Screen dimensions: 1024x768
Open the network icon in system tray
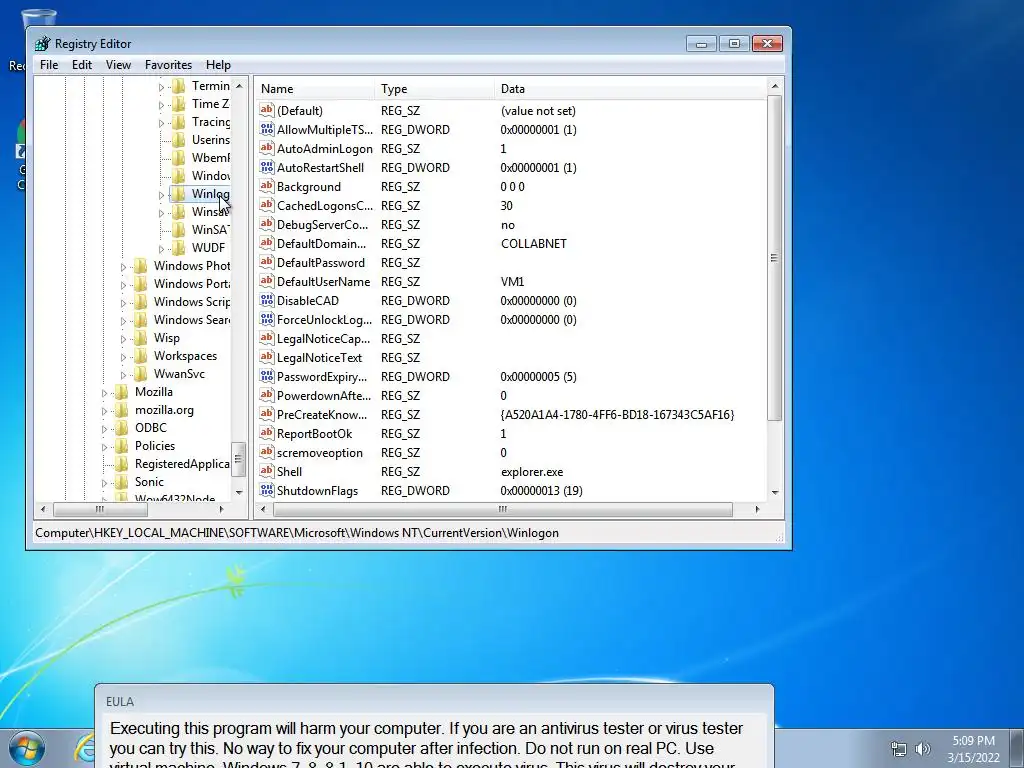click(899, 749)
